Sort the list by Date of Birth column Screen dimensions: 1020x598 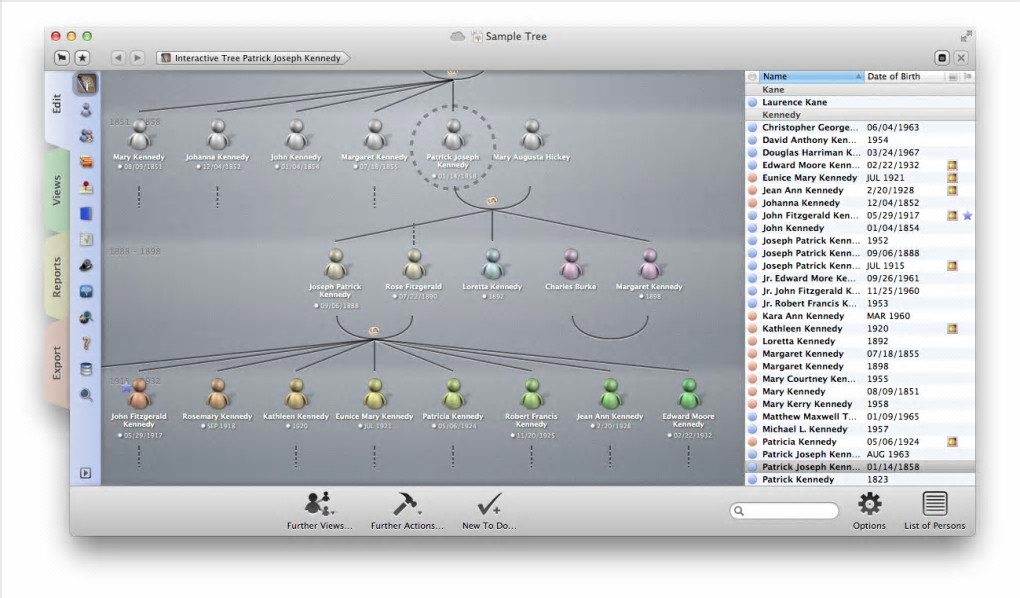[x=893, y=77]
